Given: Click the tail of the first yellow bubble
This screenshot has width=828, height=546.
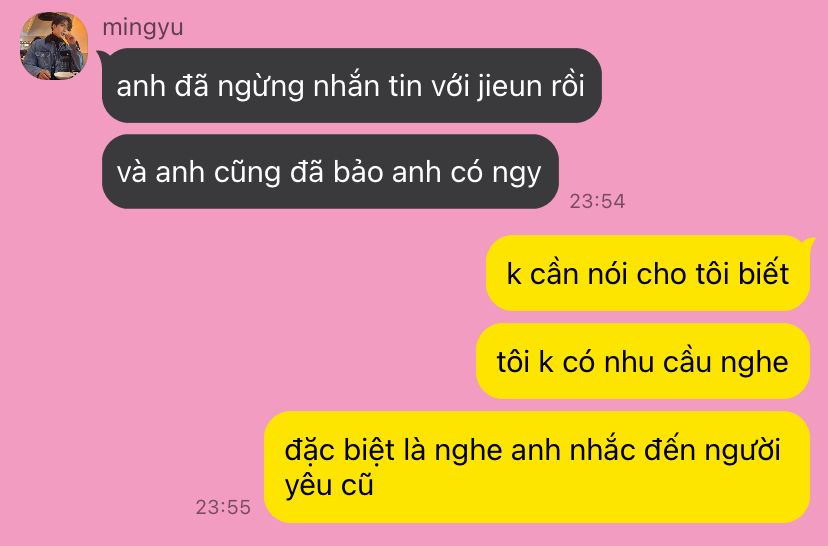Looking at the screenshot, I should click(x=808, y=242).
